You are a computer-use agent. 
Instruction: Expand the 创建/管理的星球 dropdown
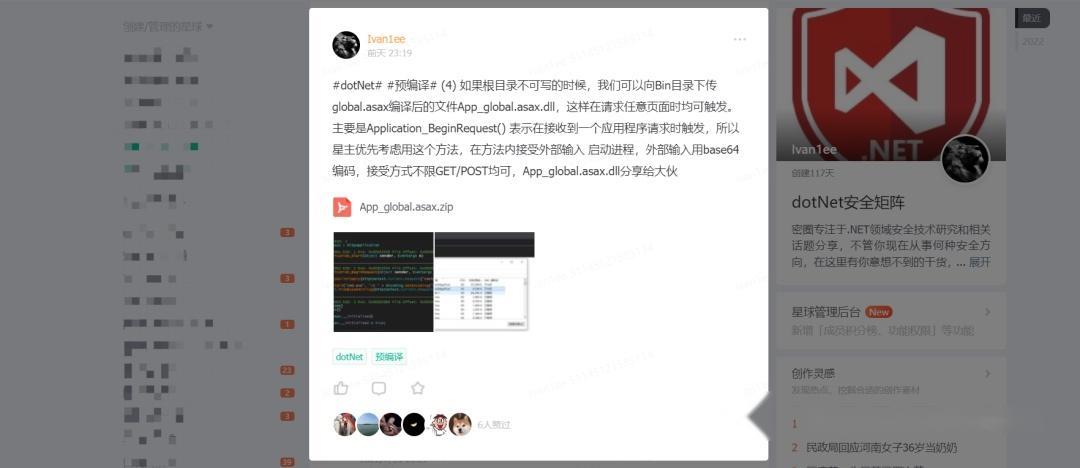[x=168, y=26]
